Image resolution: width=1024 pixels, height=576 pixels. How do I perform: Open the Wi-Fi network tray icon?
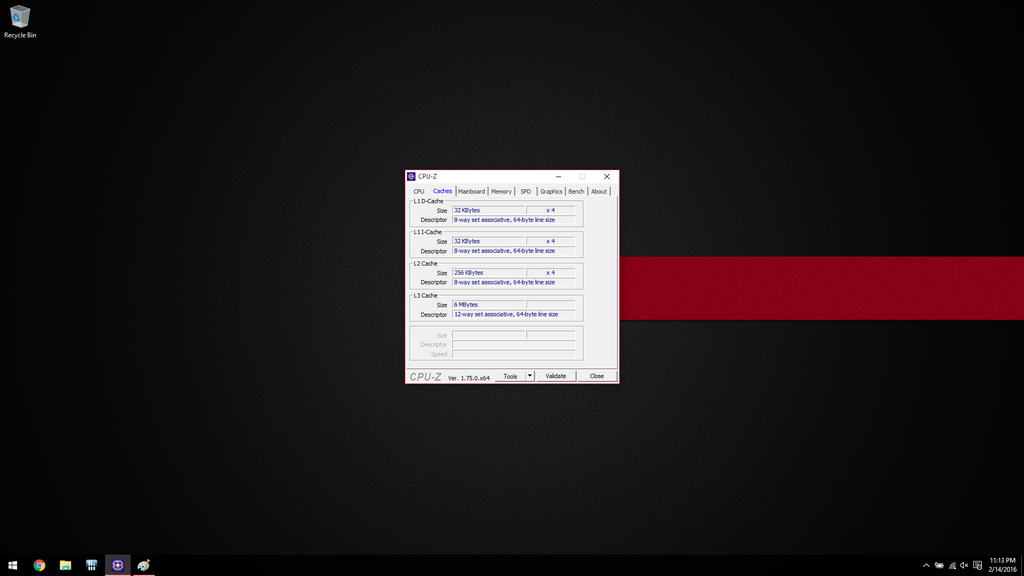click(952, 566)
